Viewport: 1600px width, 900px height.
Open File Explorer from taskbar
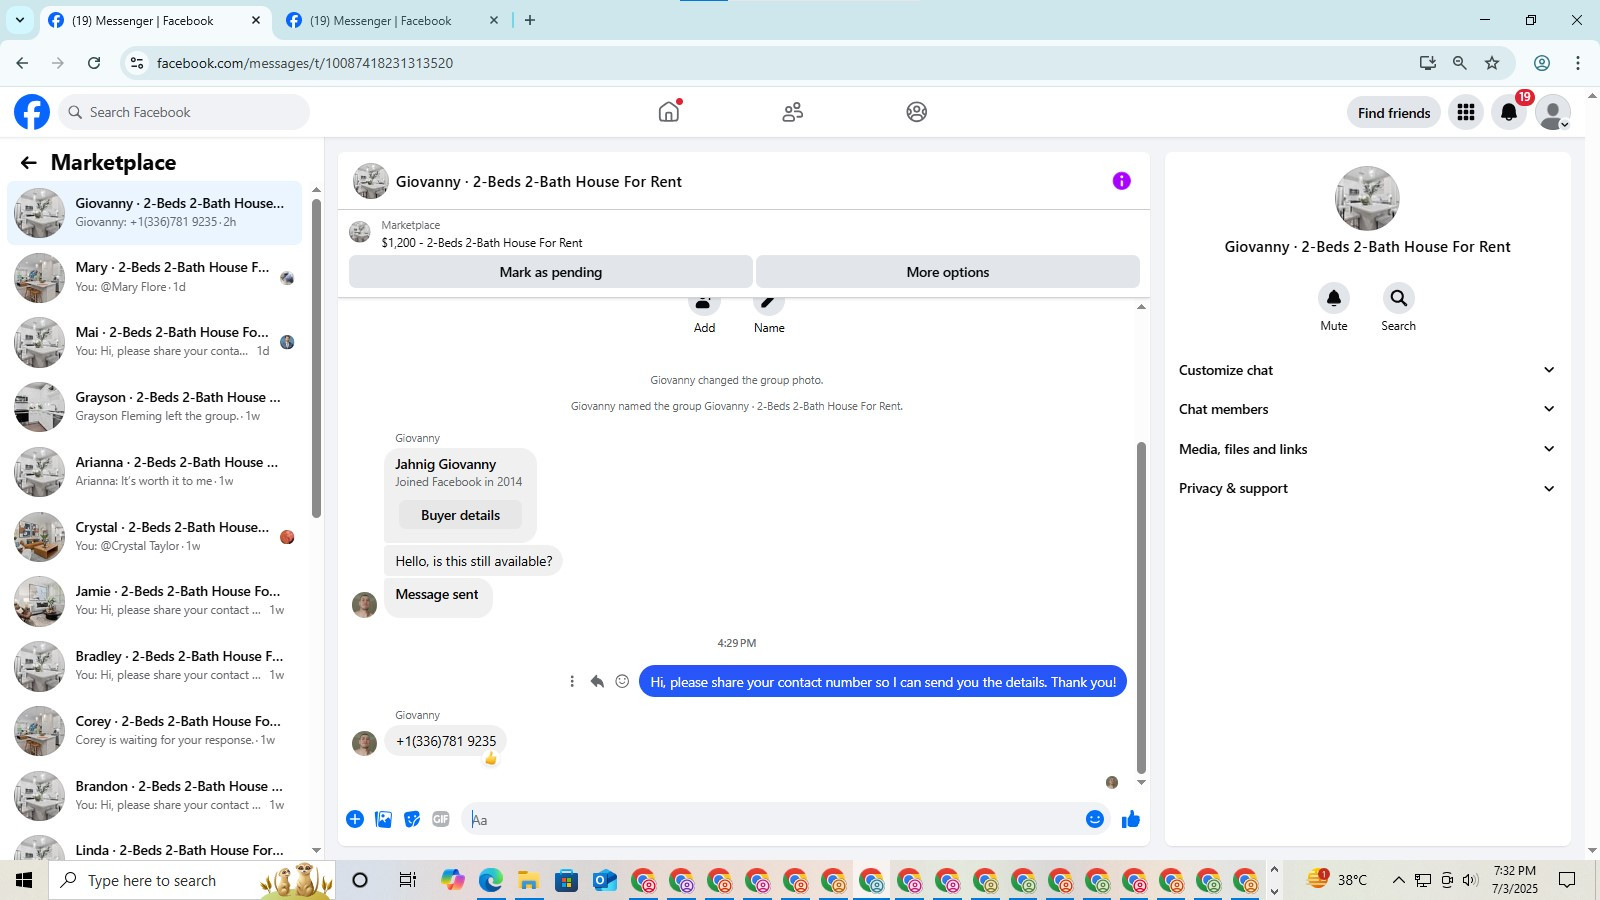click(529, 880)
